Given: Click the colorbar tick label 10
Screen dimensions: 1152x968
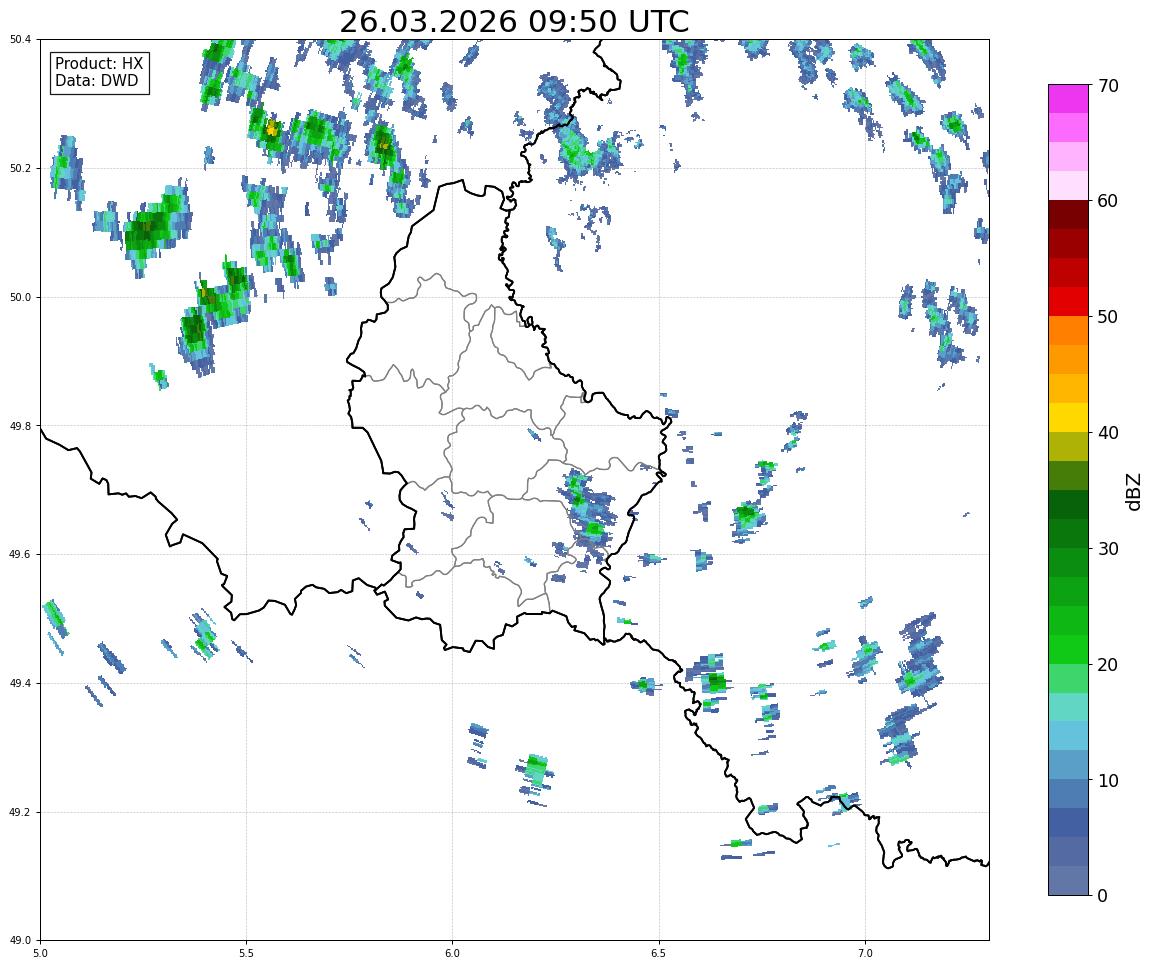Looking at the screenshot, I should [x=1108, y=781].
